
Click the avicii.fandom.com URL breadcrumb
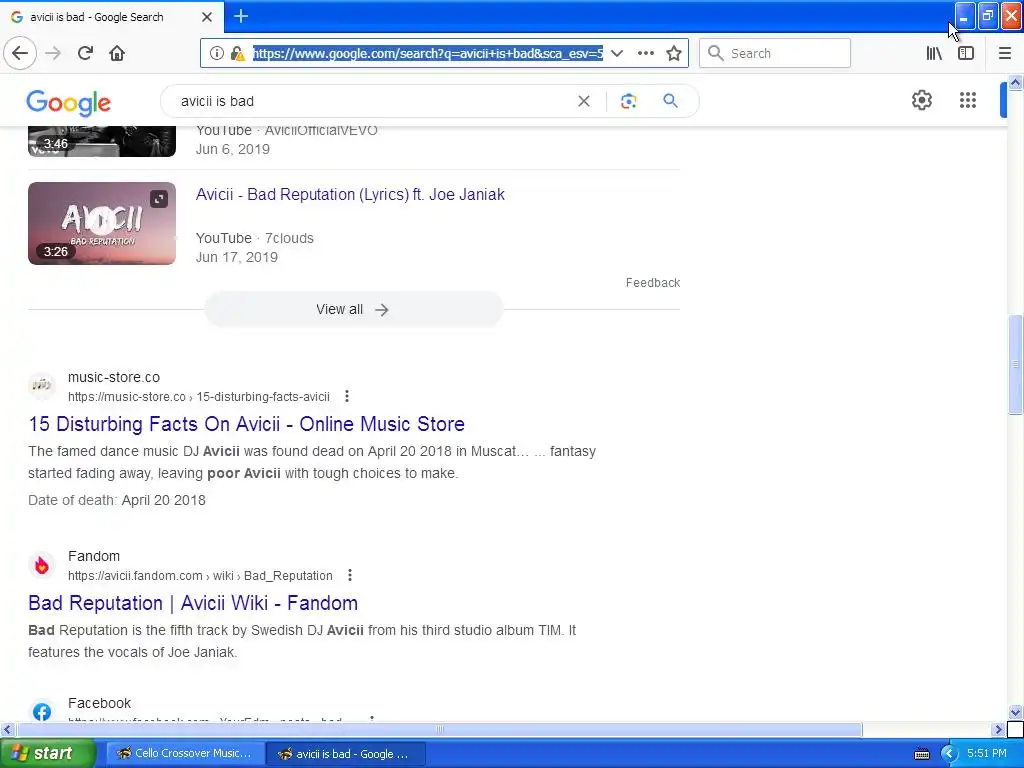[x=200, y=576]
